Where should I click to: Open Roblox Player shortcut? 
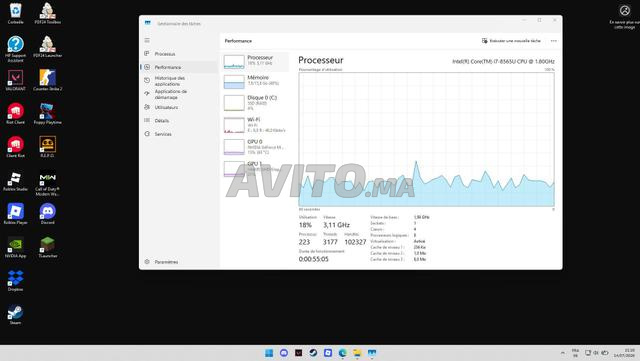coord(16,214)
